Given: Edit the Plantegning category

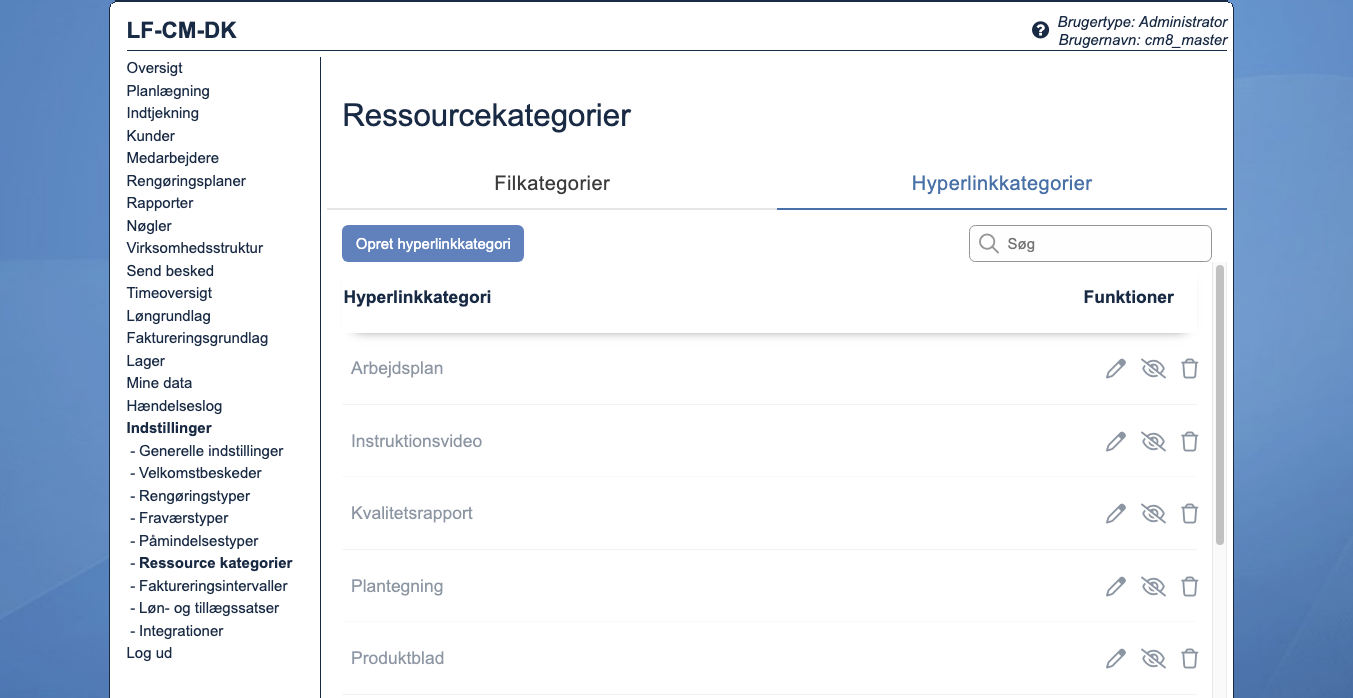Looking at the screenshot, I should [x=1115, y=586].
